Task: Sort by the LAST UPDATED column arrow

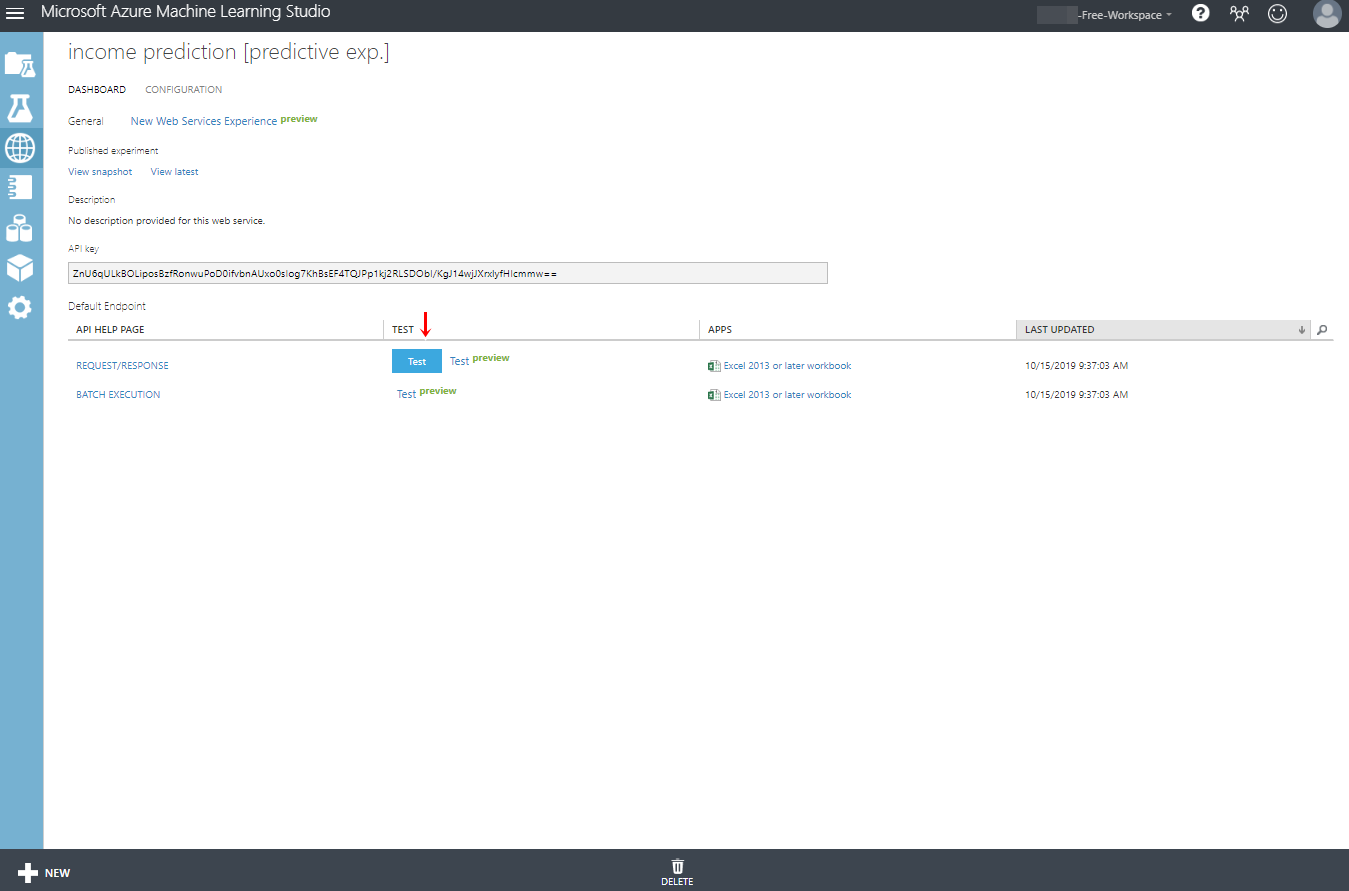Action: 1301,330
